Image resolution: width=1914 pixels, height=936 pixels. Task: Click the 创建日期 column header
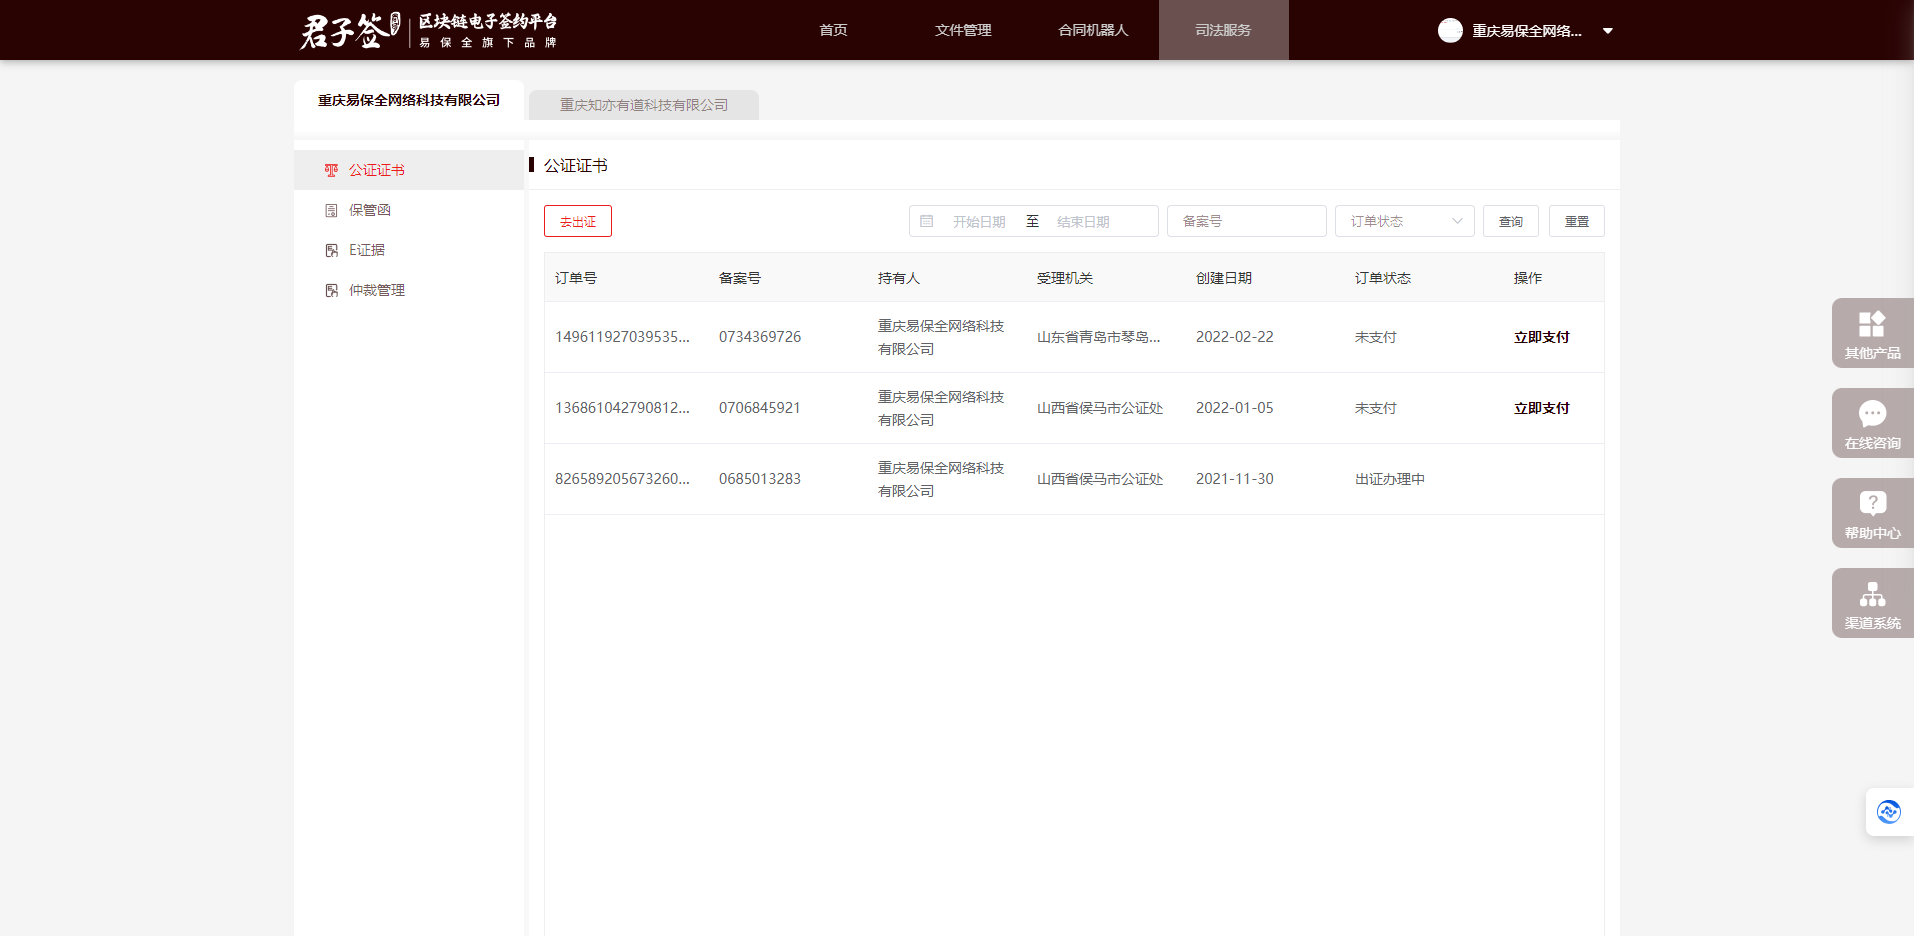coord(1224,278)
